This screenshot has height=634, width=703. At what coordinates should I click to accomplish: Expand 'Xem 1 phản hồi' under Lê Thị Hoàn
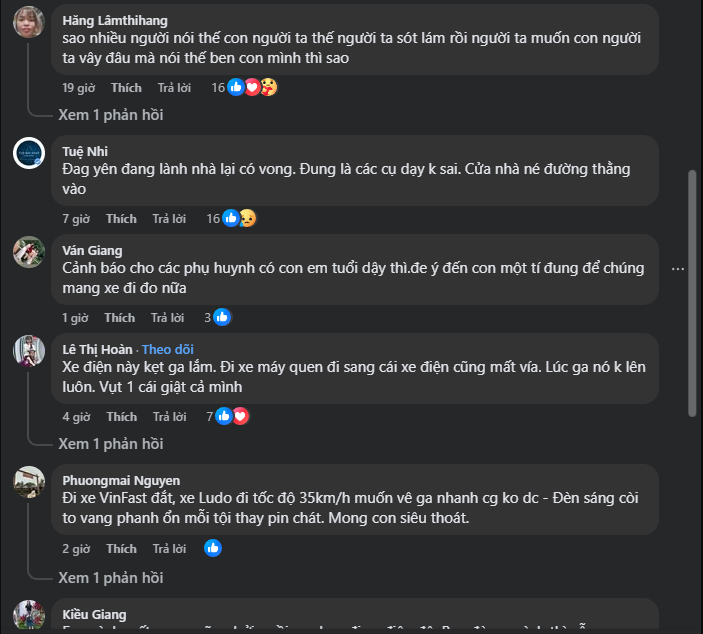(110, 444)
